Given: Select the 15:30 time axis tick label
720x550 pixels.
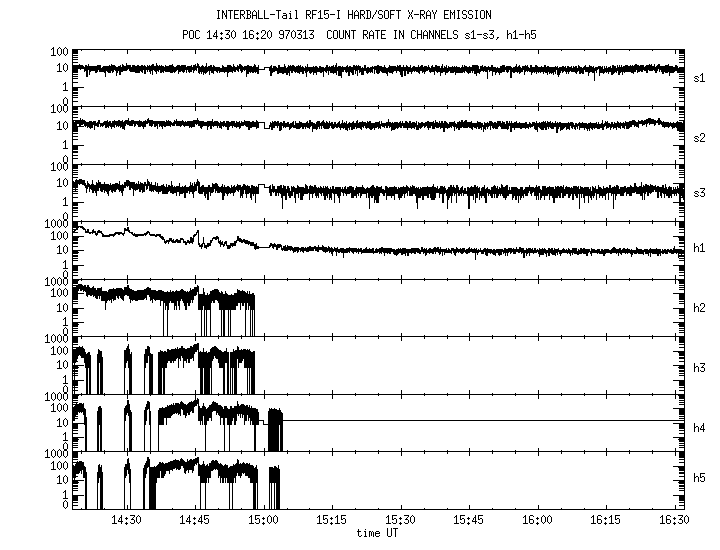Looking at the screenshot, I should pyautogui.click(x=401, y=522).
